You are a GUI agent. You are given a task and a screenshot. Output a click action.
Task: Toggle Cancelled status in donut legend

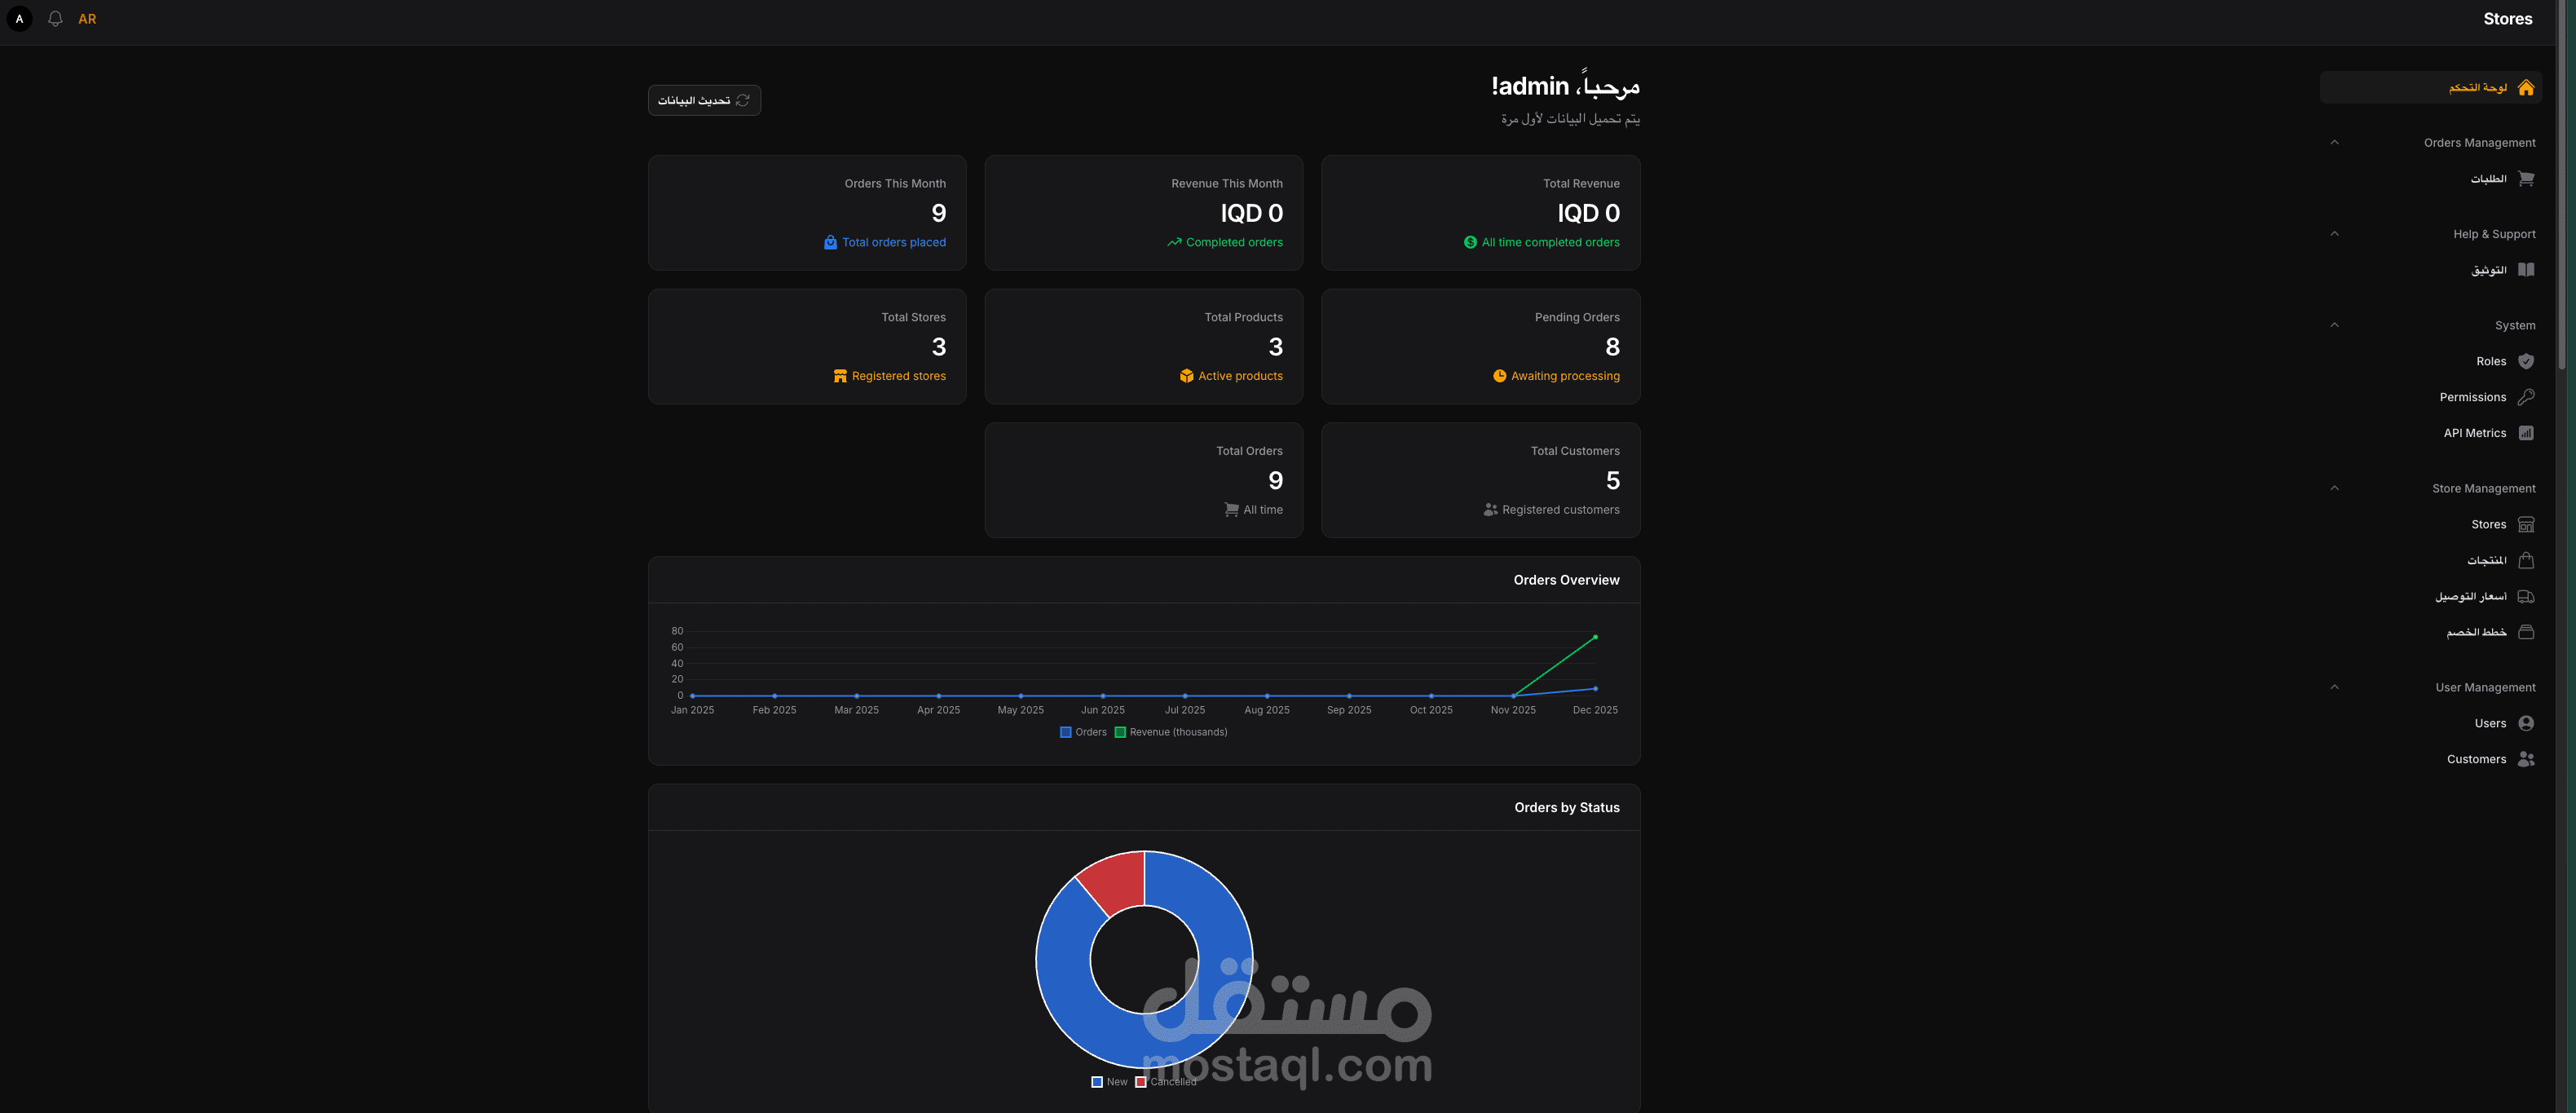(x=1165, y=1081)
